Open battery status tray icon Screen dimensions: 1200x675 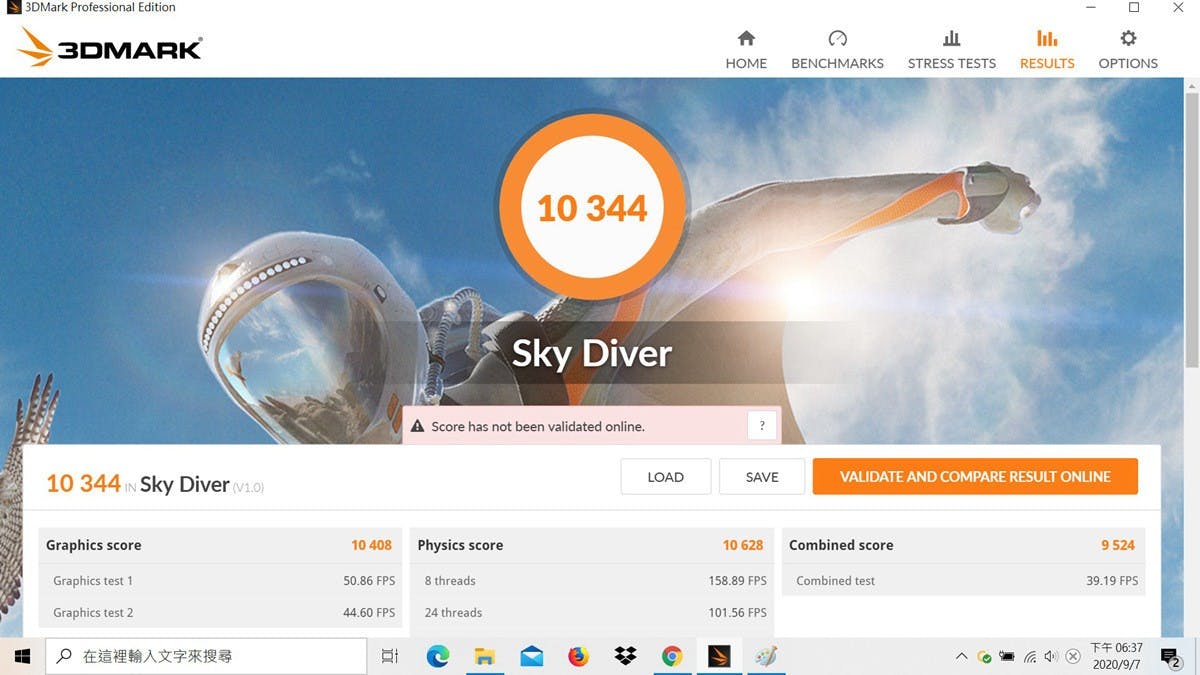(x=1007, y=657)
